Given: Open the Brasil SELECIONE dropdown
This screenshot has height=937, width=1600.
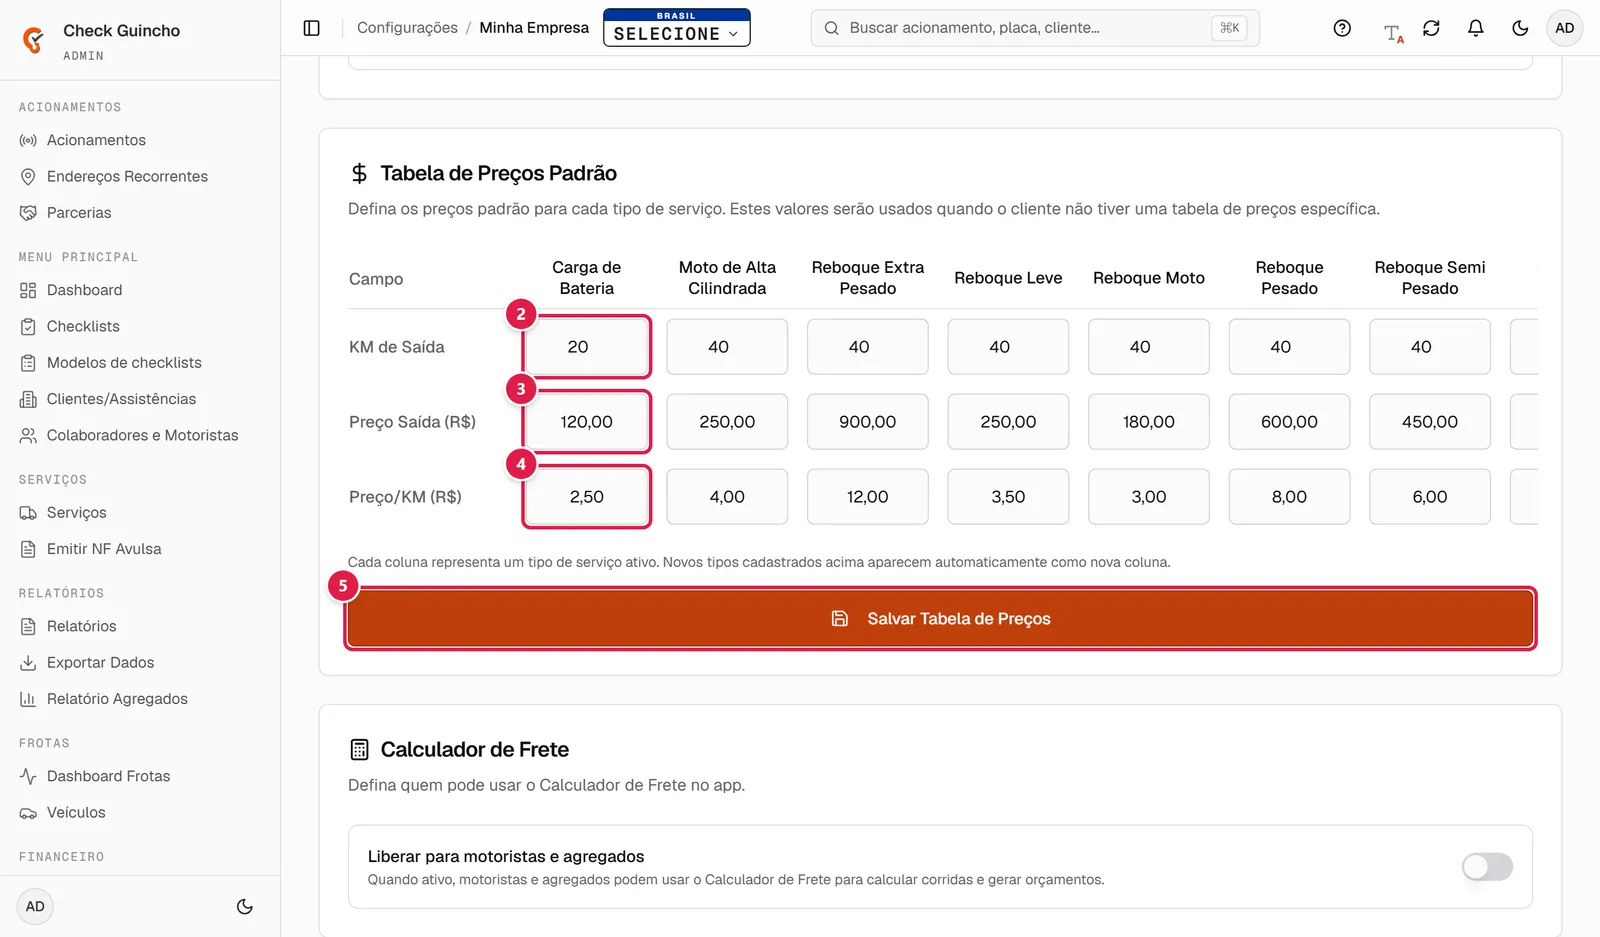Looking at the screenshot, I should (x=677, y=28).
